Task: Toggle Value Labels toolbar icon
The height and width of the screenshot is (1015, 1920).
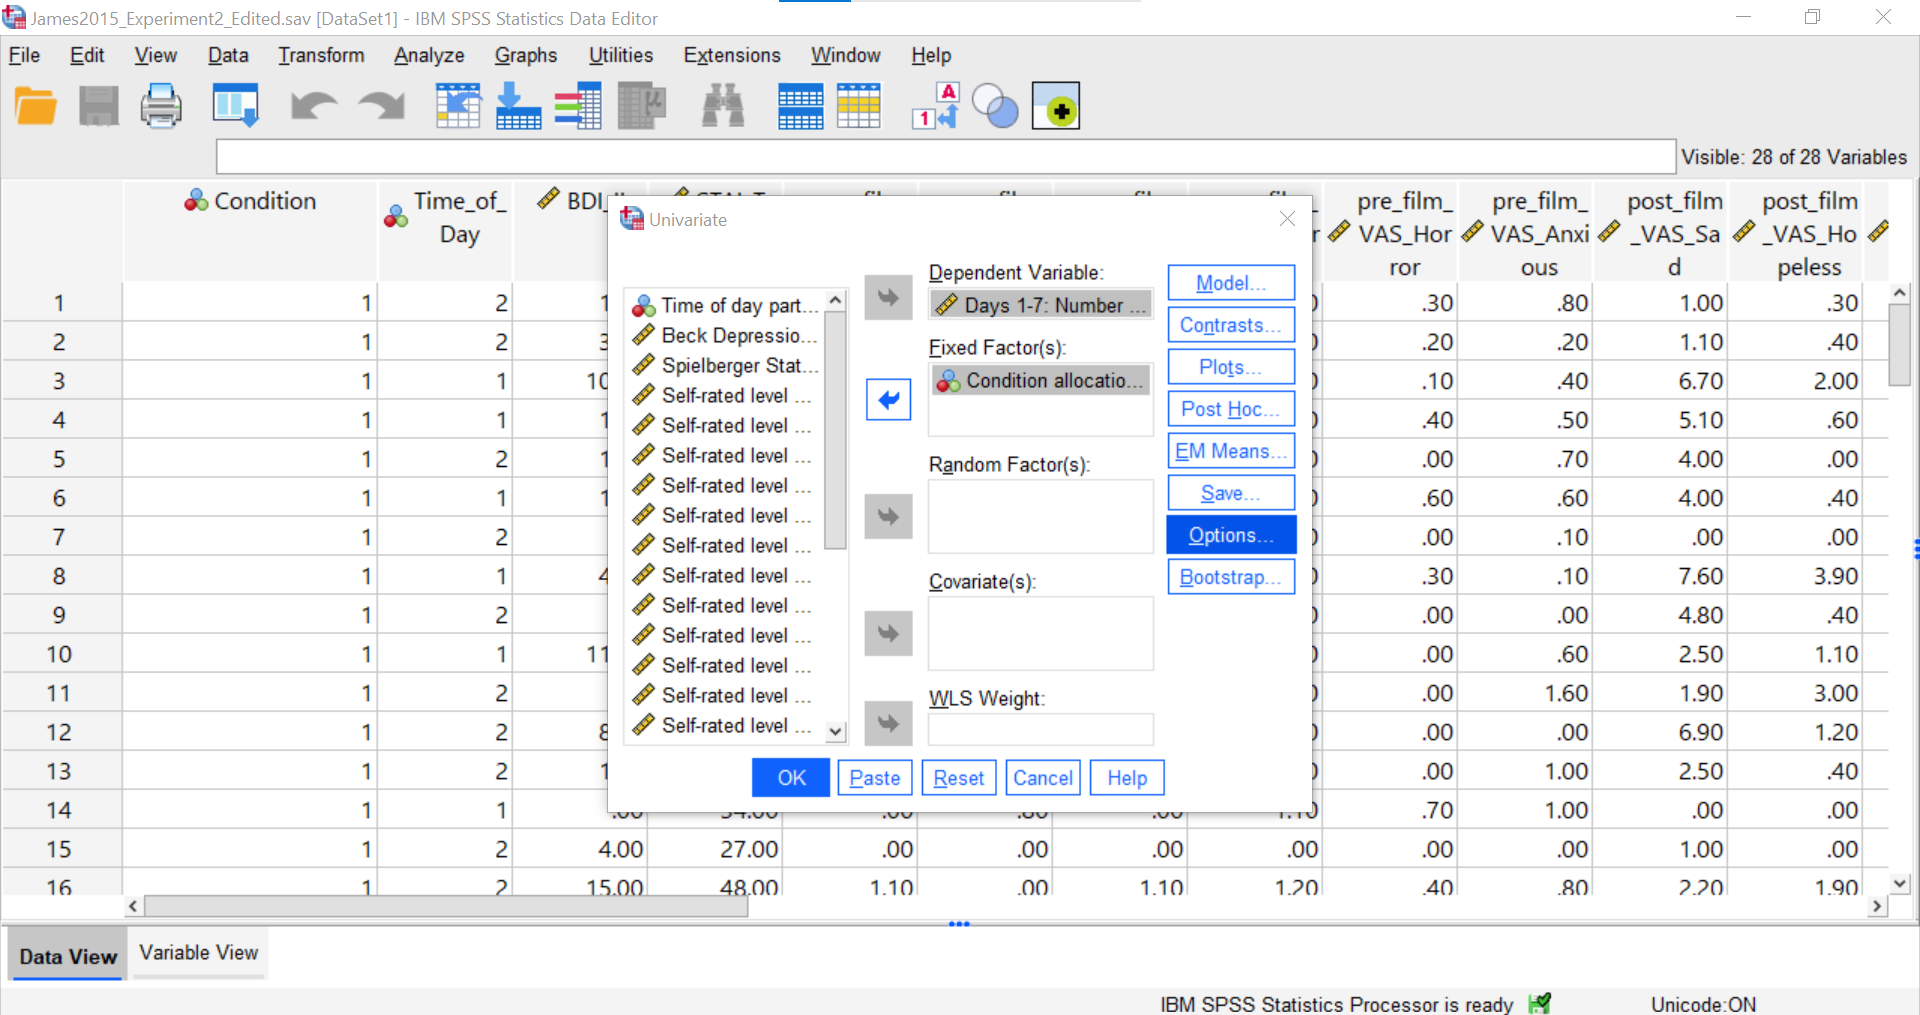Action: 936,106
